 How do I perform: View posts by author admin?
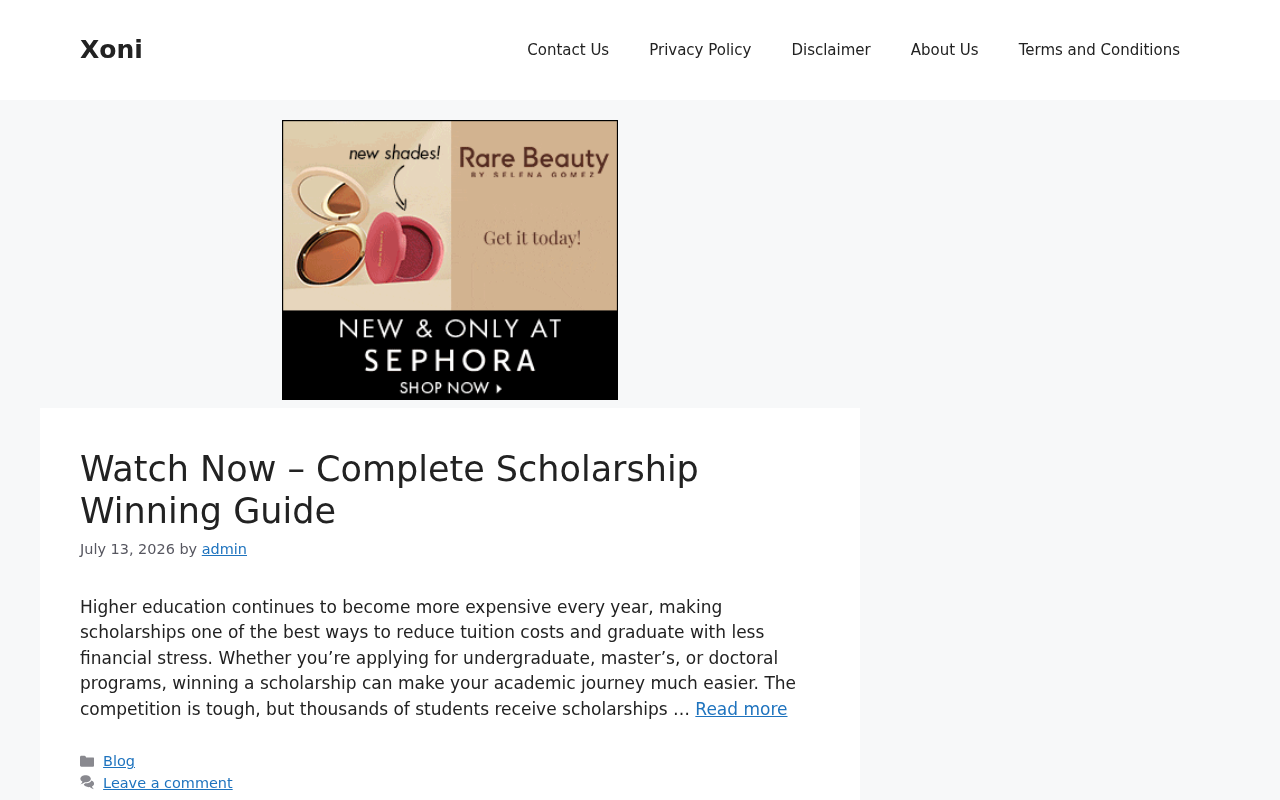coord(224,549)
